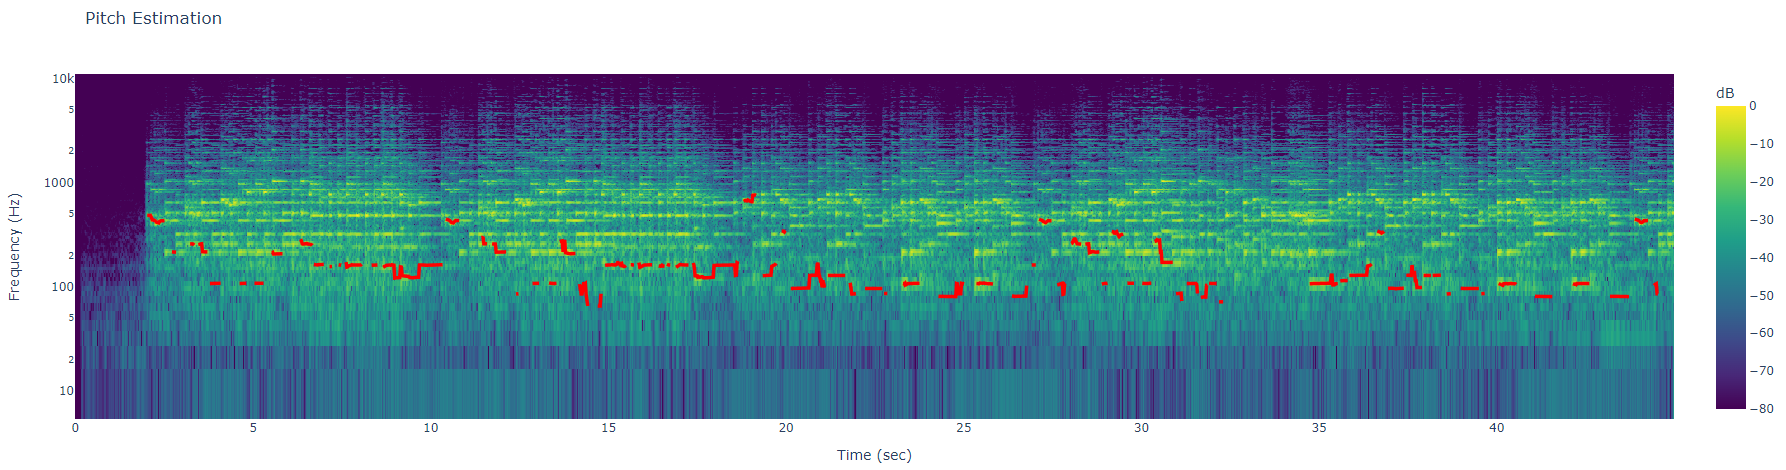Screen dimensions: 1786x470
Task: Click the dark purple bottom of colorbar
Action: click(1730, 404)
